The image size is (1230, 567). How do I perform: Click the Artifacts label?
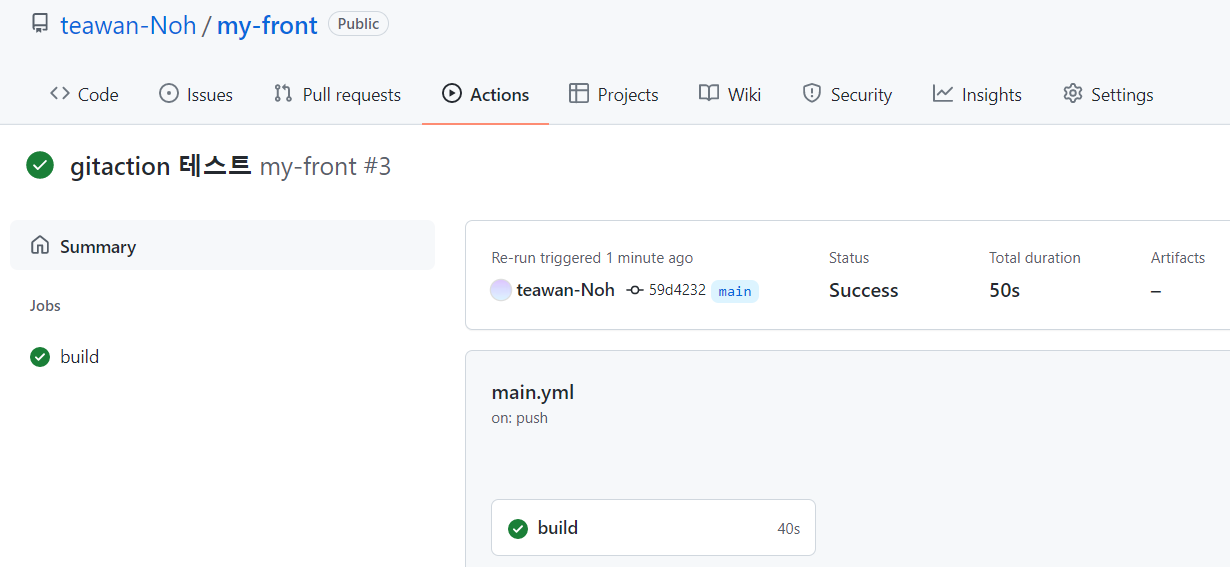[1178, 258]
